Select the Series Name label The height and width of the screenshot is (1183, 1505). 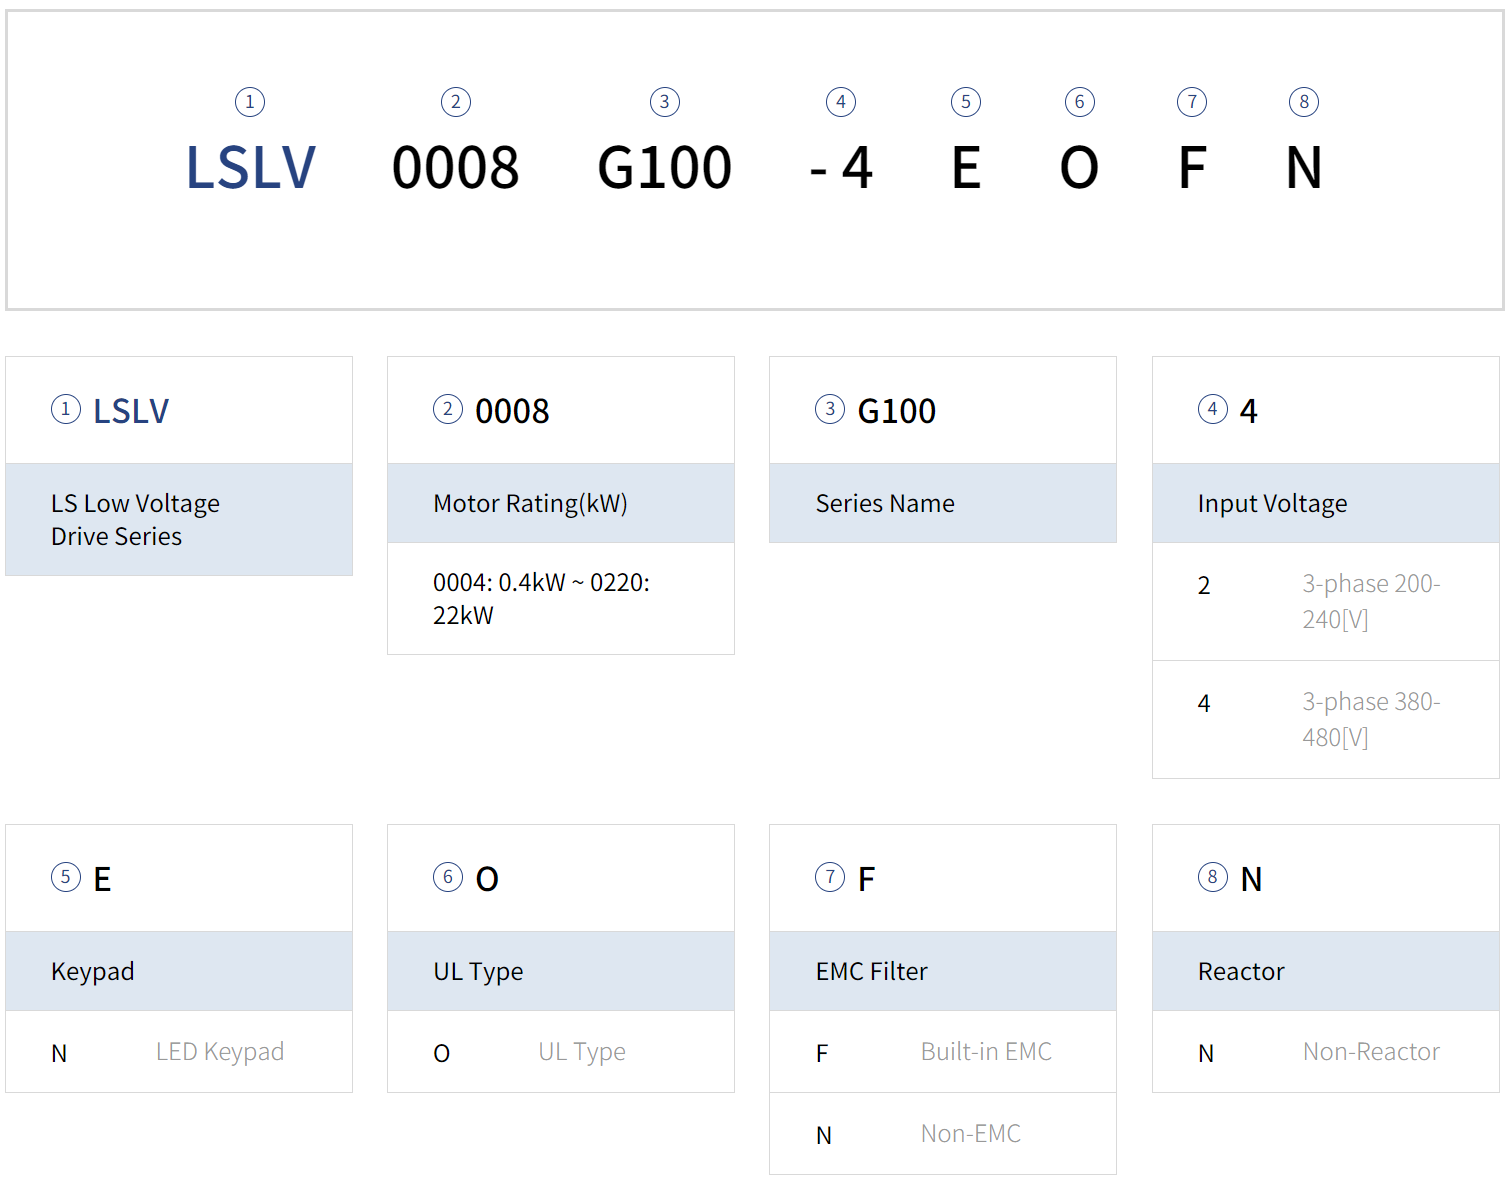(x=885, y=503)
